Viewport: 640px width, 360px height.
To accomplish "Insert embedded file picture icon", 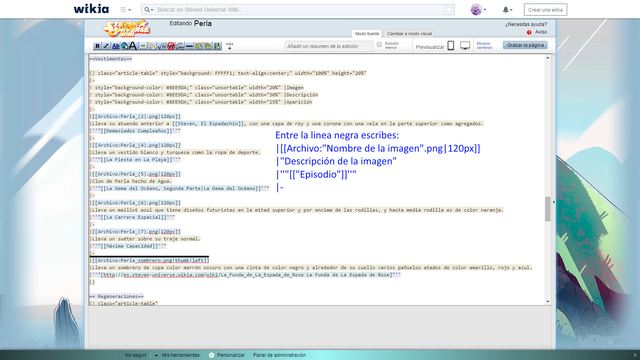I will pyautogui.click(x=143, y=46).
